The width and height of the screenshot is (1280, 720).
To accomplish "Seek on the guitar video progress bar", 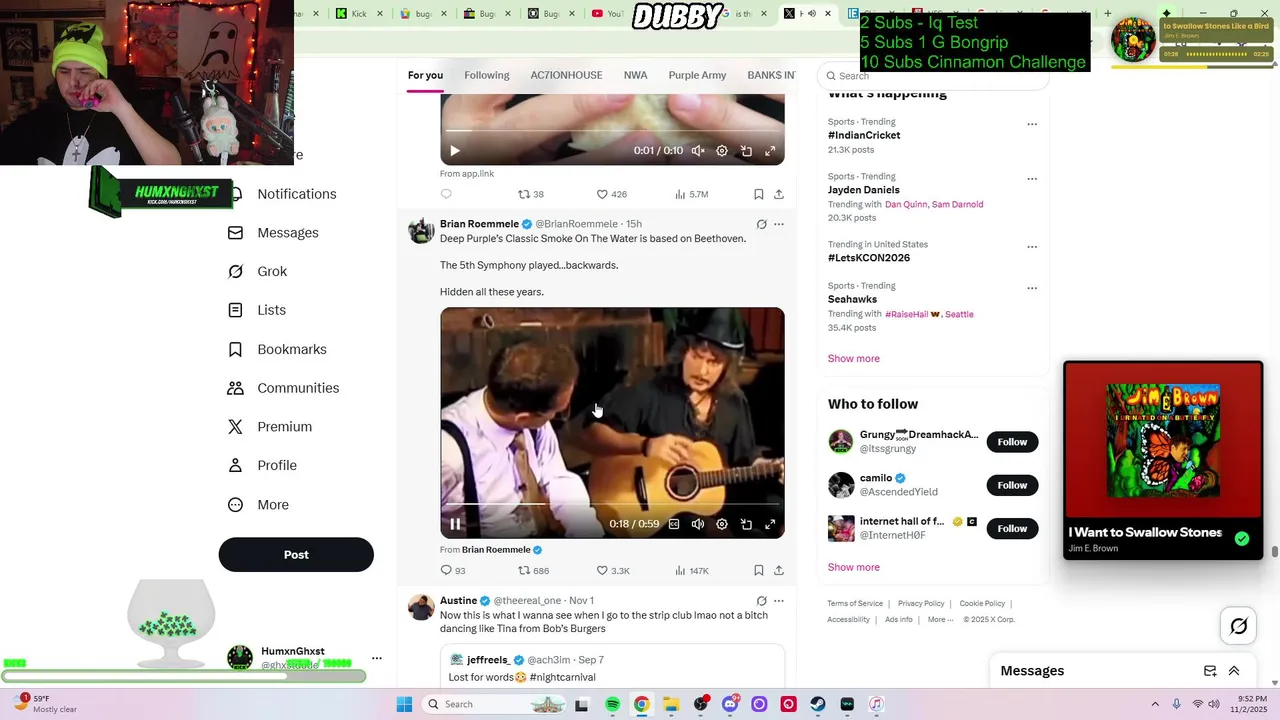I will tap(612, 504).
